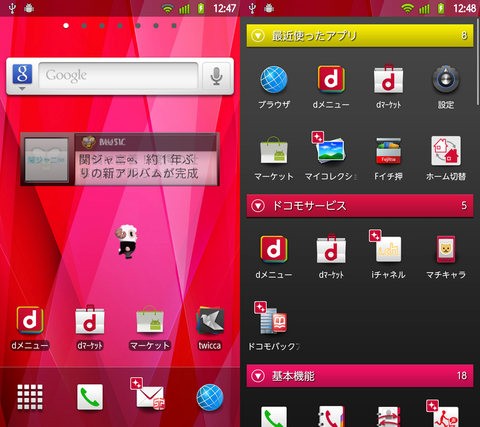Switch to the second home screen page dot

click(x=84, y=26)
